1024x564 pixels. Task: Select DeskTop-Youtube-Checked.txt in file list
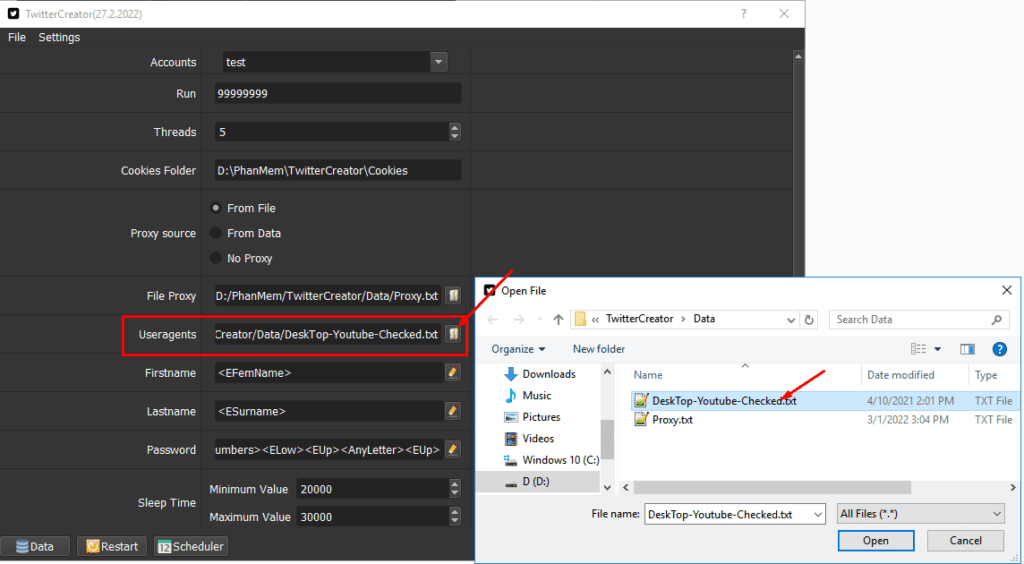823,401
